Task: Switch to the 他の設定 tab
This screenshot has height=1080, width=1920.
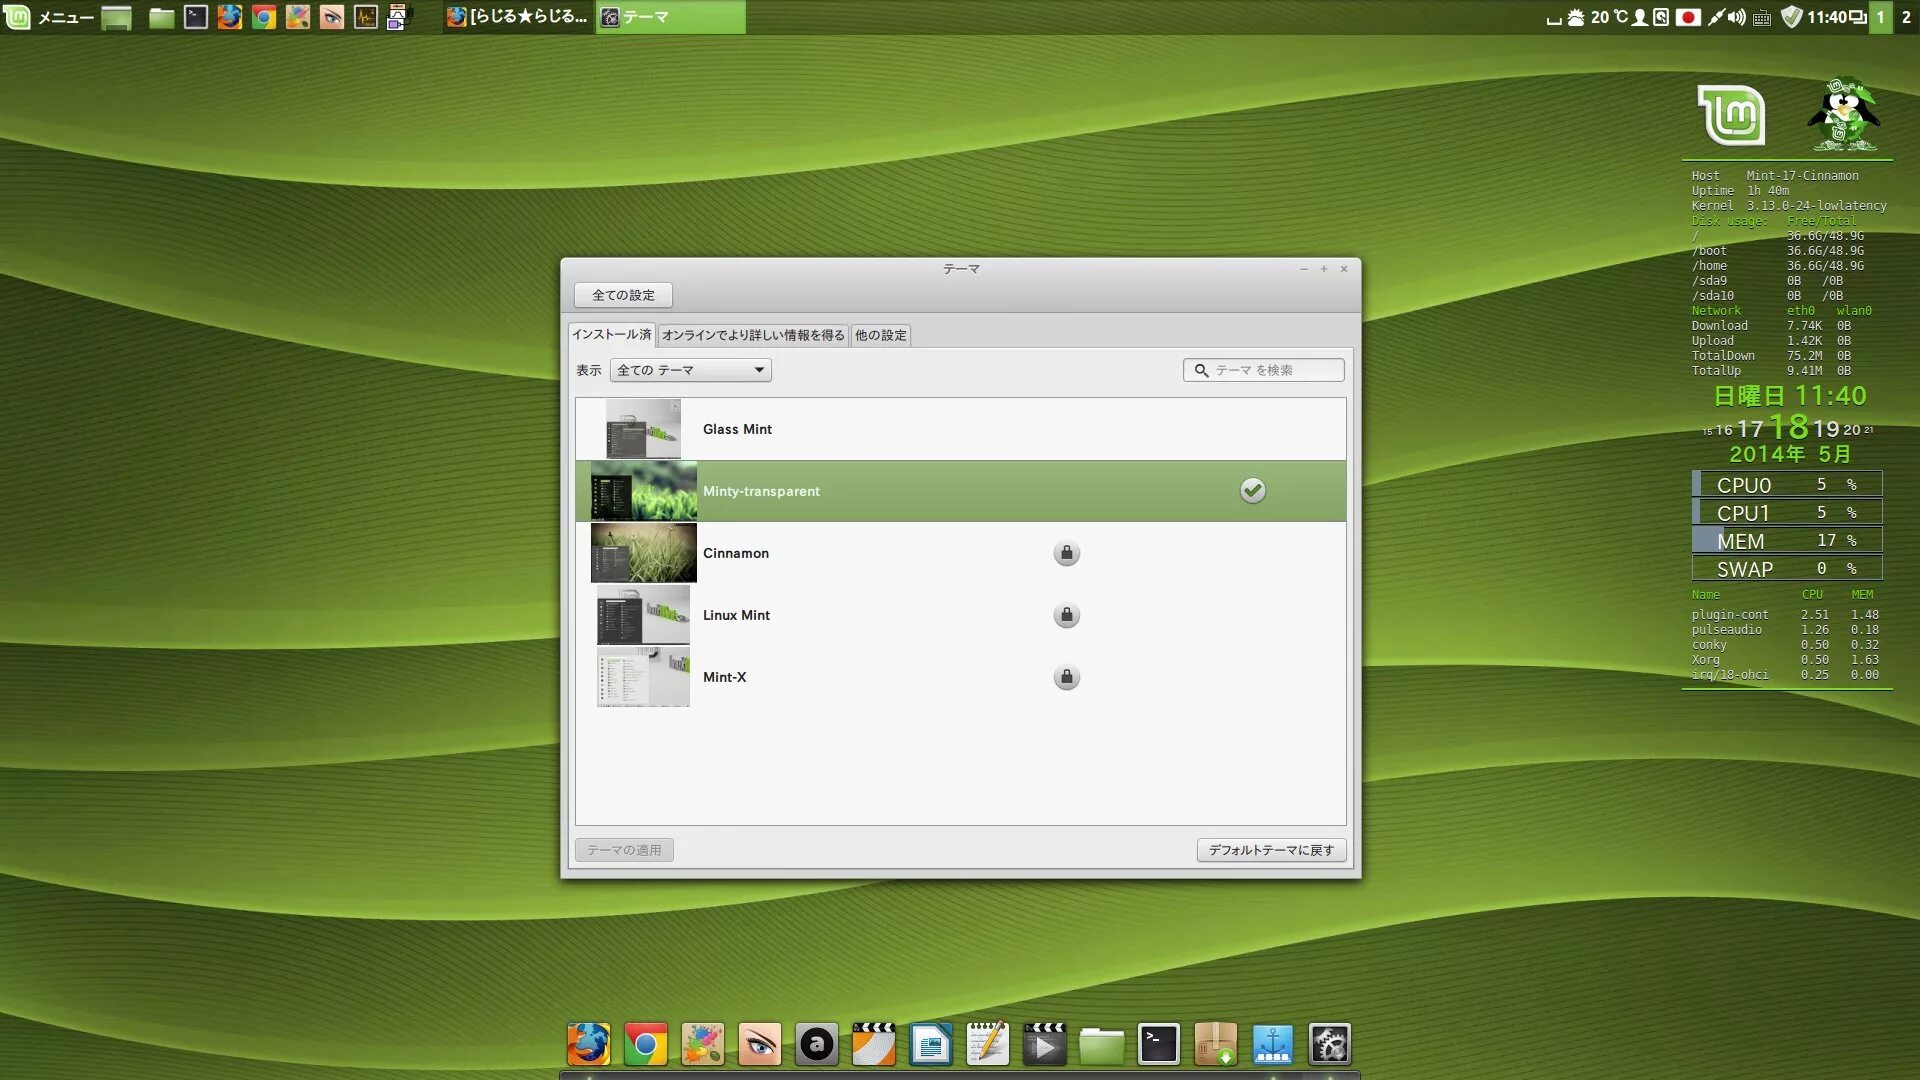Action: [x=880, y=335]
